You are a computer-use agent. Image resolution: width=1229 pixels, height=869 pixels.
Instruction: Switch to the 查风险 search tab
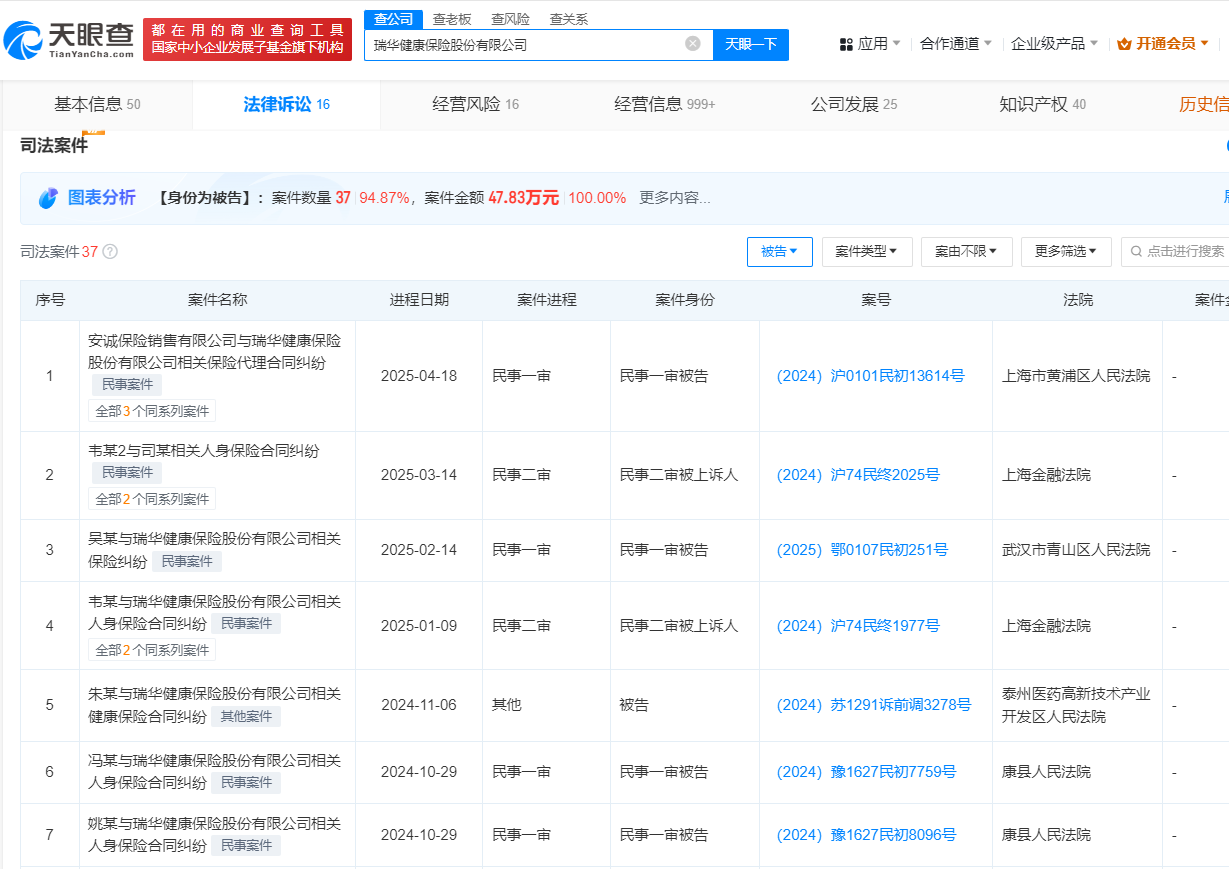(510, 19)
